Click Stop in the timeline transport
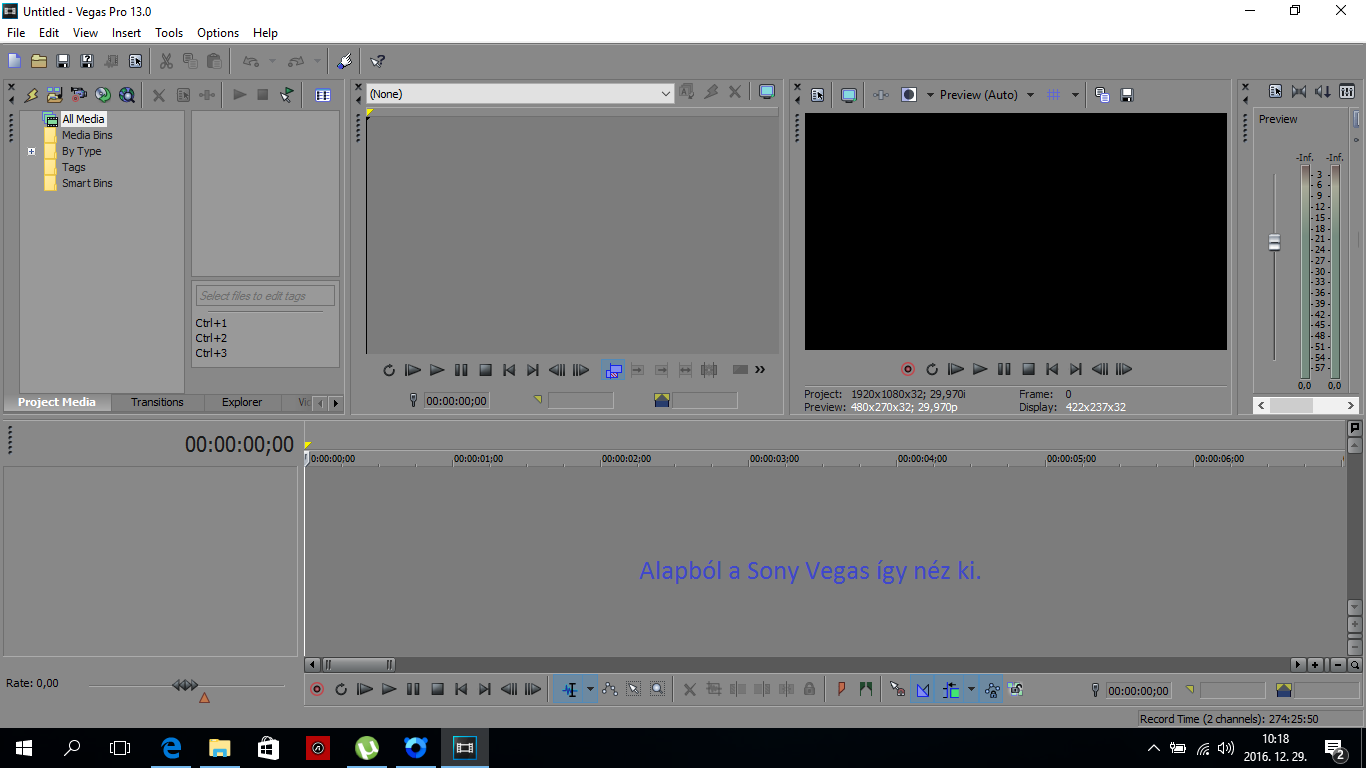The image size is (1366, 768). tap(437, 689)
